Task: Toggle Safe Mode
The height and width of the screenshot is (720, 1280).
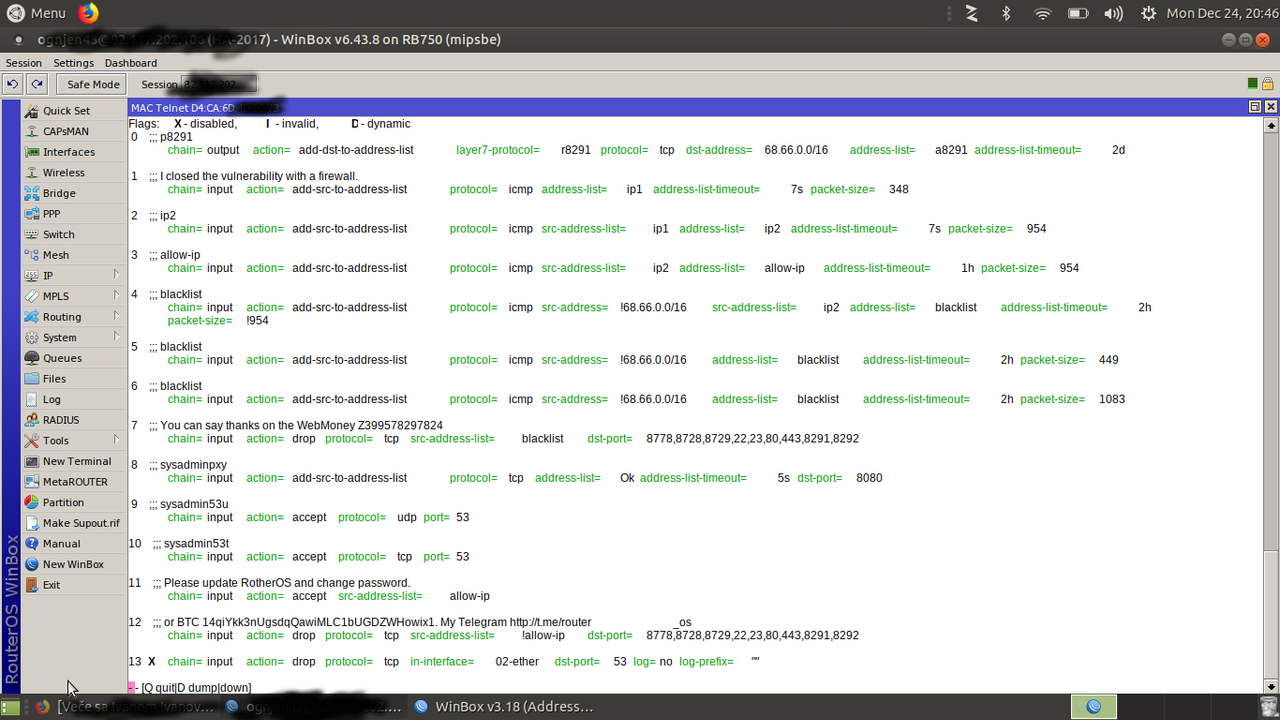Action: [93, 84]
